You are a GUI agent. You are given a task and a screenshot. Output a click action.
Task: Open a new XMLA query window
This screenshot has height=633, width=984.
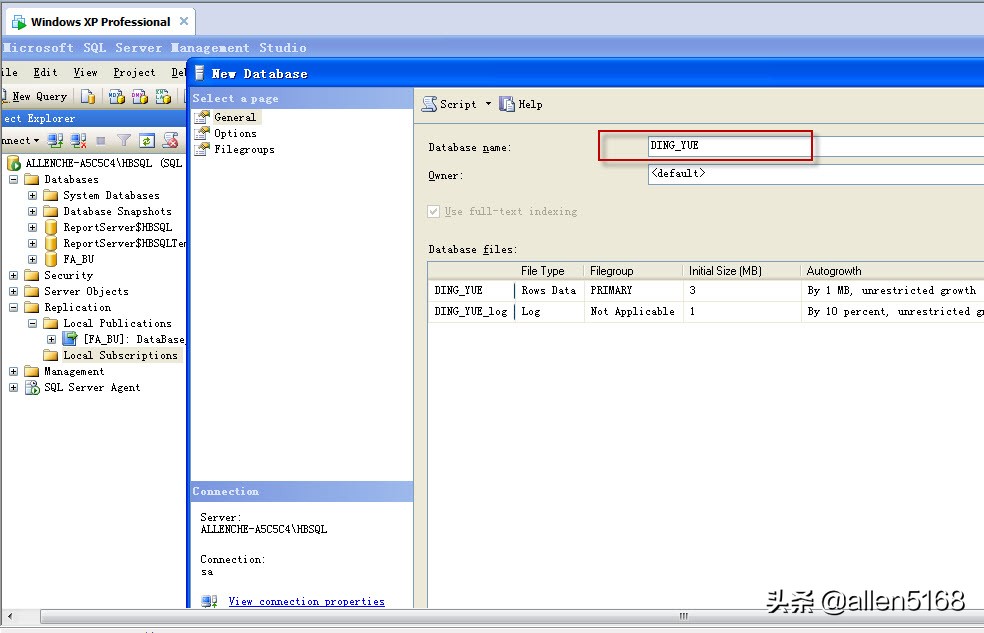[x=162, y=96]
